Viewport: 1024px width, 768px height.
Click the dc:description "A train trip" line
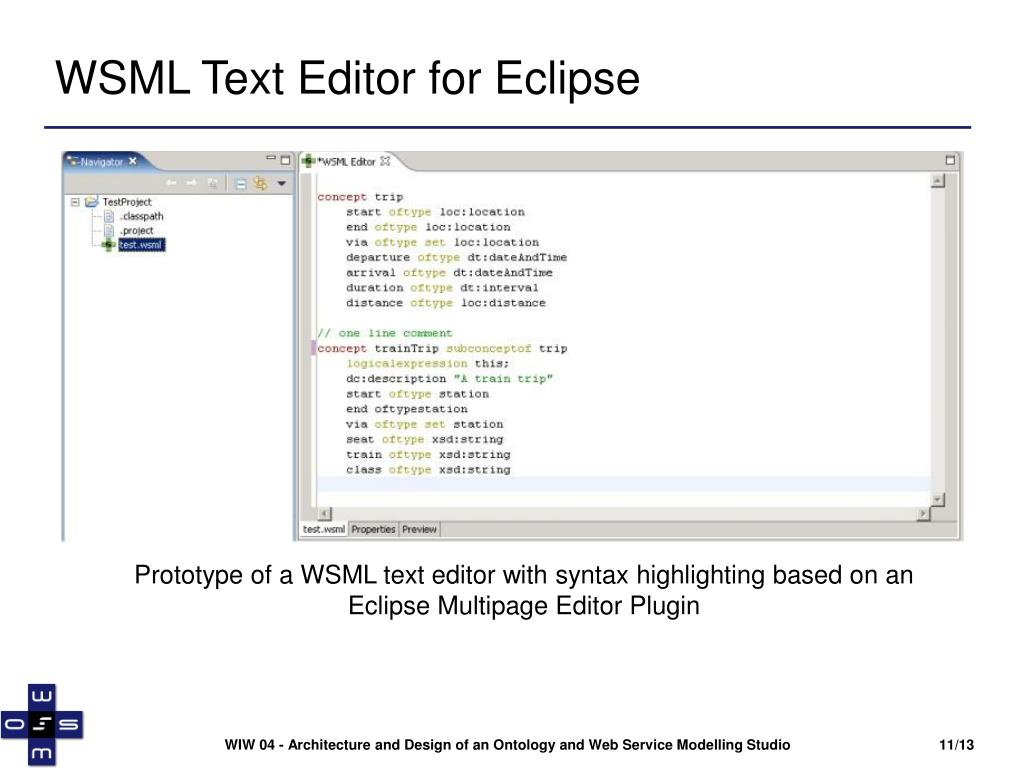[449, 379]
